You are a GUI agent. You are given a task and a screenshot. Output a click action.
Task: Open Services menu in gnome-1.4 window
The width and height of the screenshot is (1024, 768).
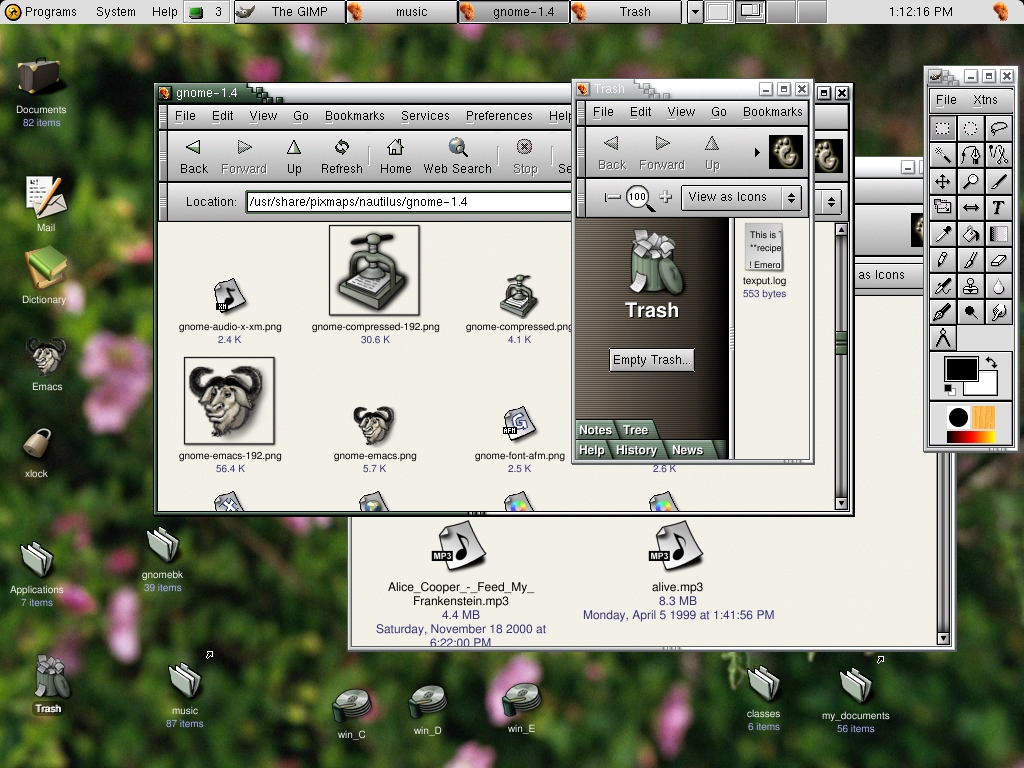pos(425,116)
